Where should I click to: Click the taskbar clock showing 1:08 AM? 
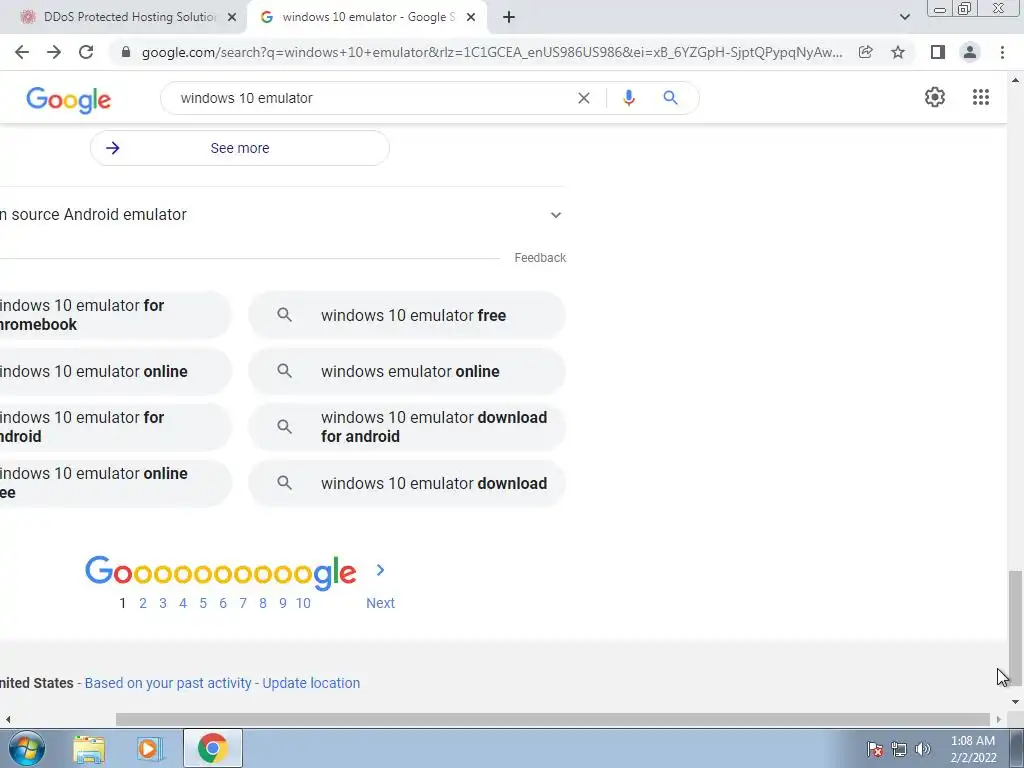pos(973,749)
